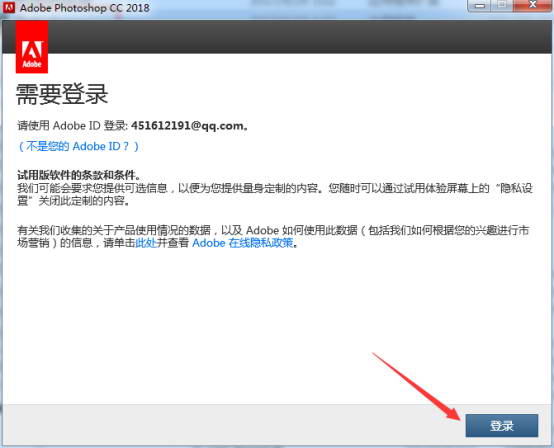554x448 pixels.
Task: Click the 需要登录 heading
Action: pyautogui.click(x=62, y=94)
